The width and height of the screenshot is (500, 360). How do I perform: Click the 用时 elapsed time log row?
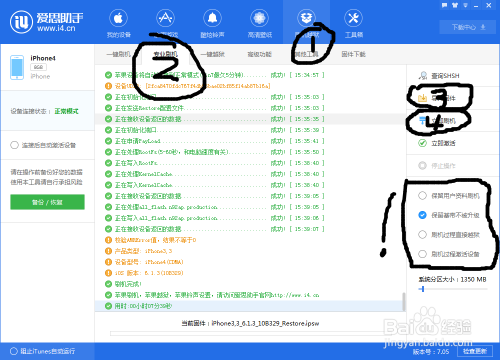tap(250, 306)
